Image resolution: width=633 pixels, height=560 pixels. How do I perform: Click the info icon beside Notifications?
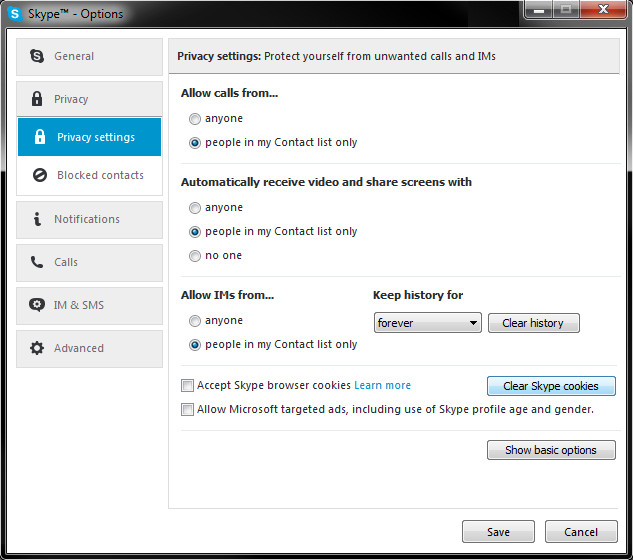coord(37,219)
